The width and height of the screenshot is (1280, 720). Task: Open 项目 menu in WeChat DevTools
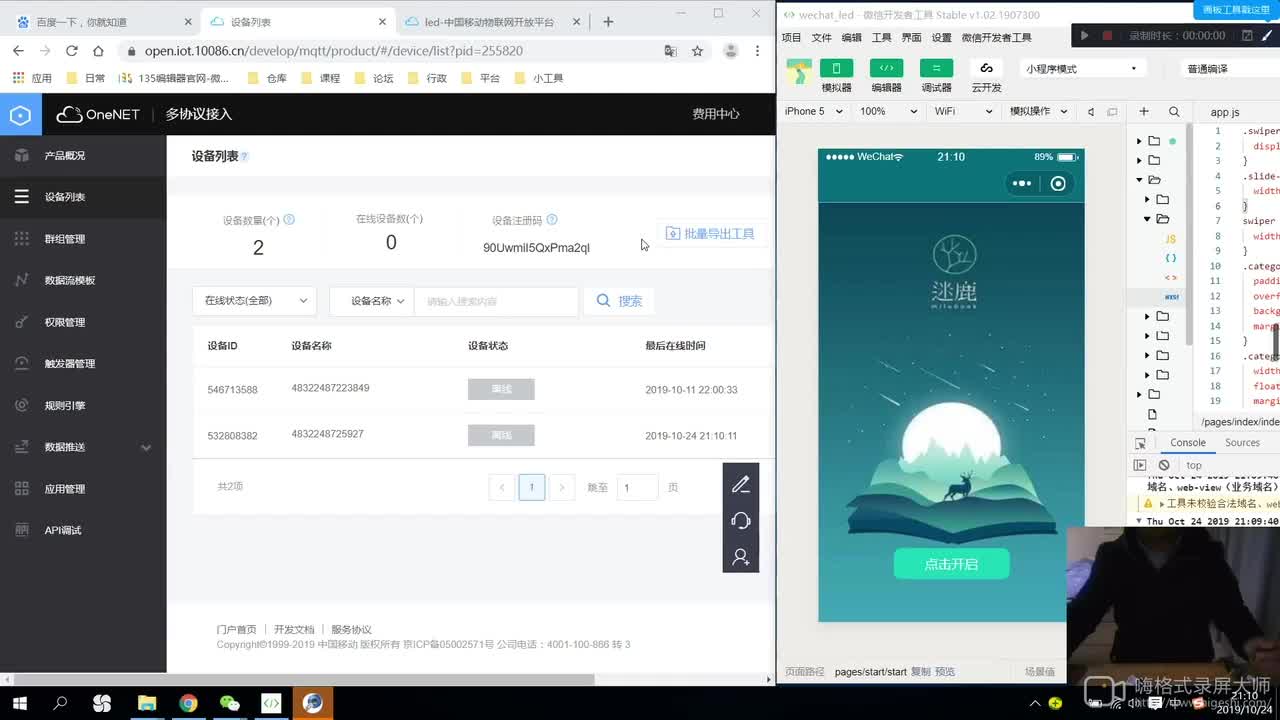tap(791, 38)
